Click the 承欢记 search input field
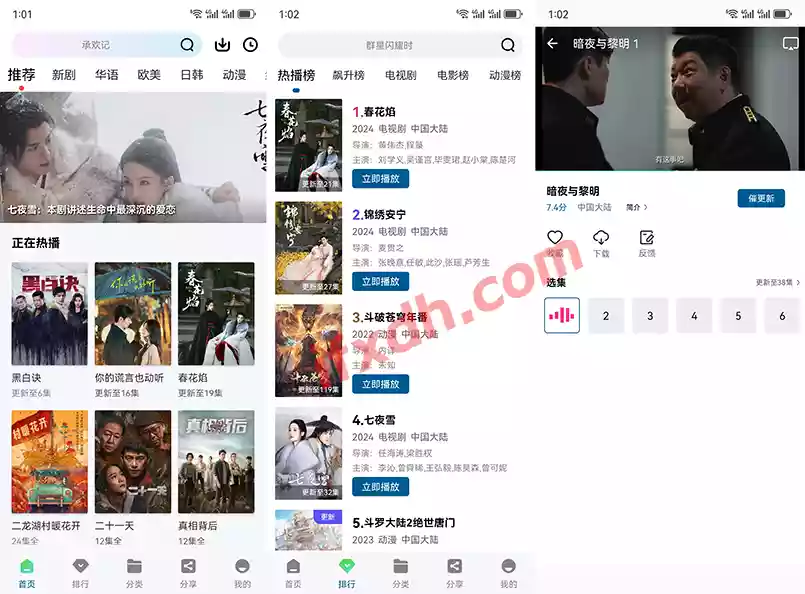The image size is (805, 594). [96, 45]
